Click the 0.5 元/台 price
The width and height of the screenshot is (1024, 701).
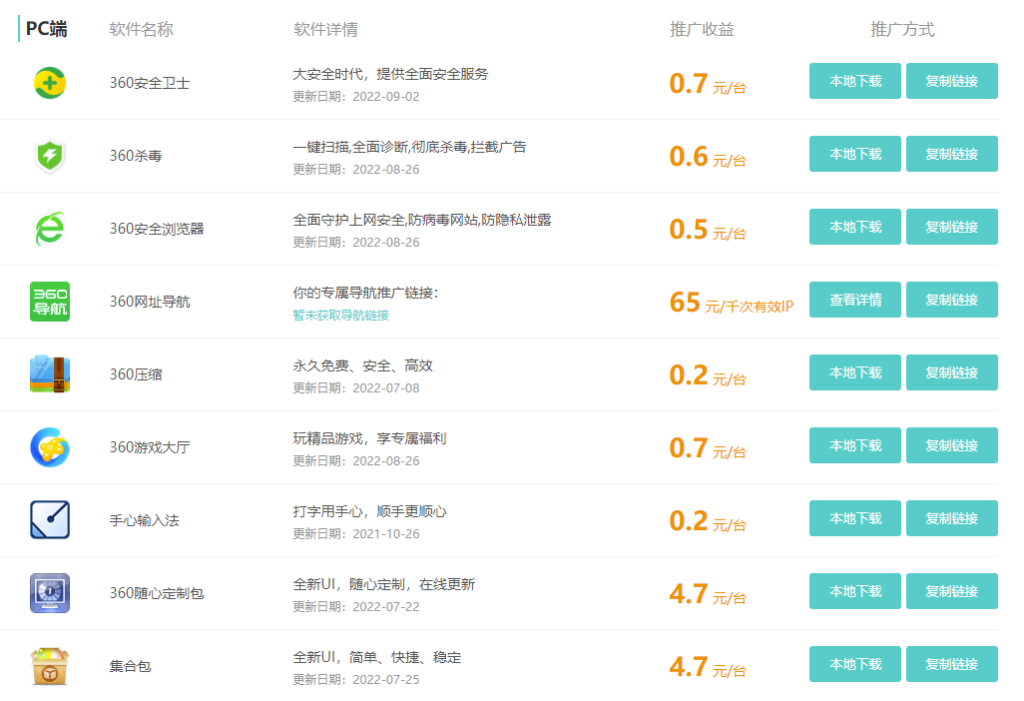tap(708, 230)
